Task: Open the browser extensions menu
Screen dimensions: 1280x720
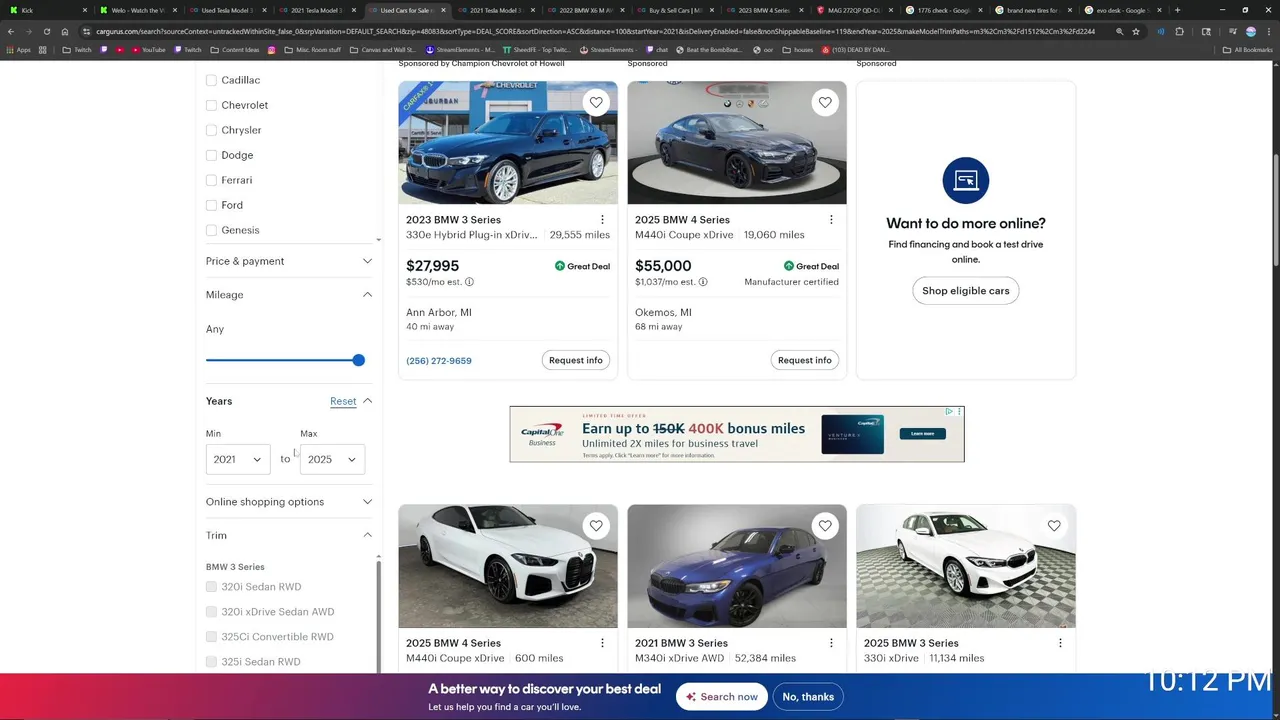Action: (x=1179, y=31)
